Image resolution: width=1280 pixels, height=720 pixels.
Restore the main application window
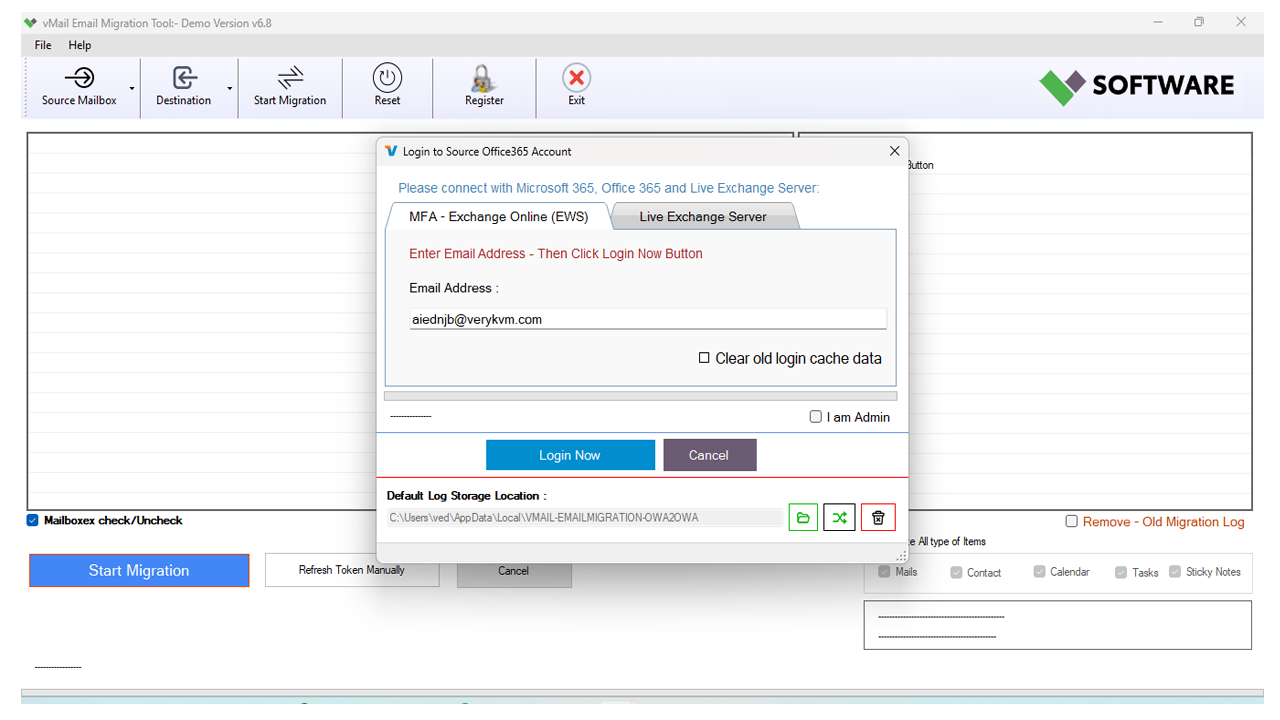tap(1198, 22)
